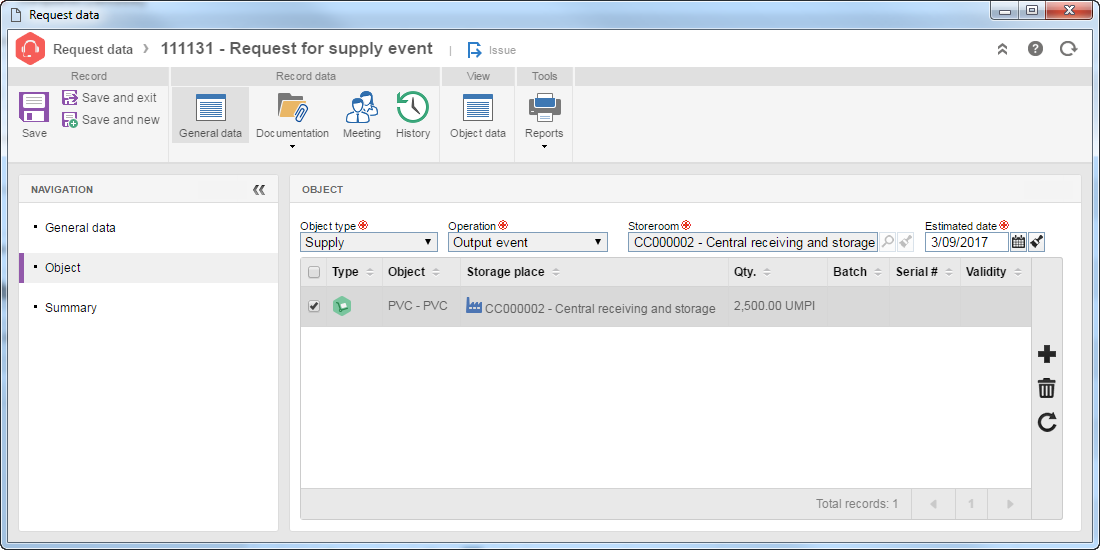Clear Estimated date with brush icon
1100x550 pixels.
pos(1038,242)
